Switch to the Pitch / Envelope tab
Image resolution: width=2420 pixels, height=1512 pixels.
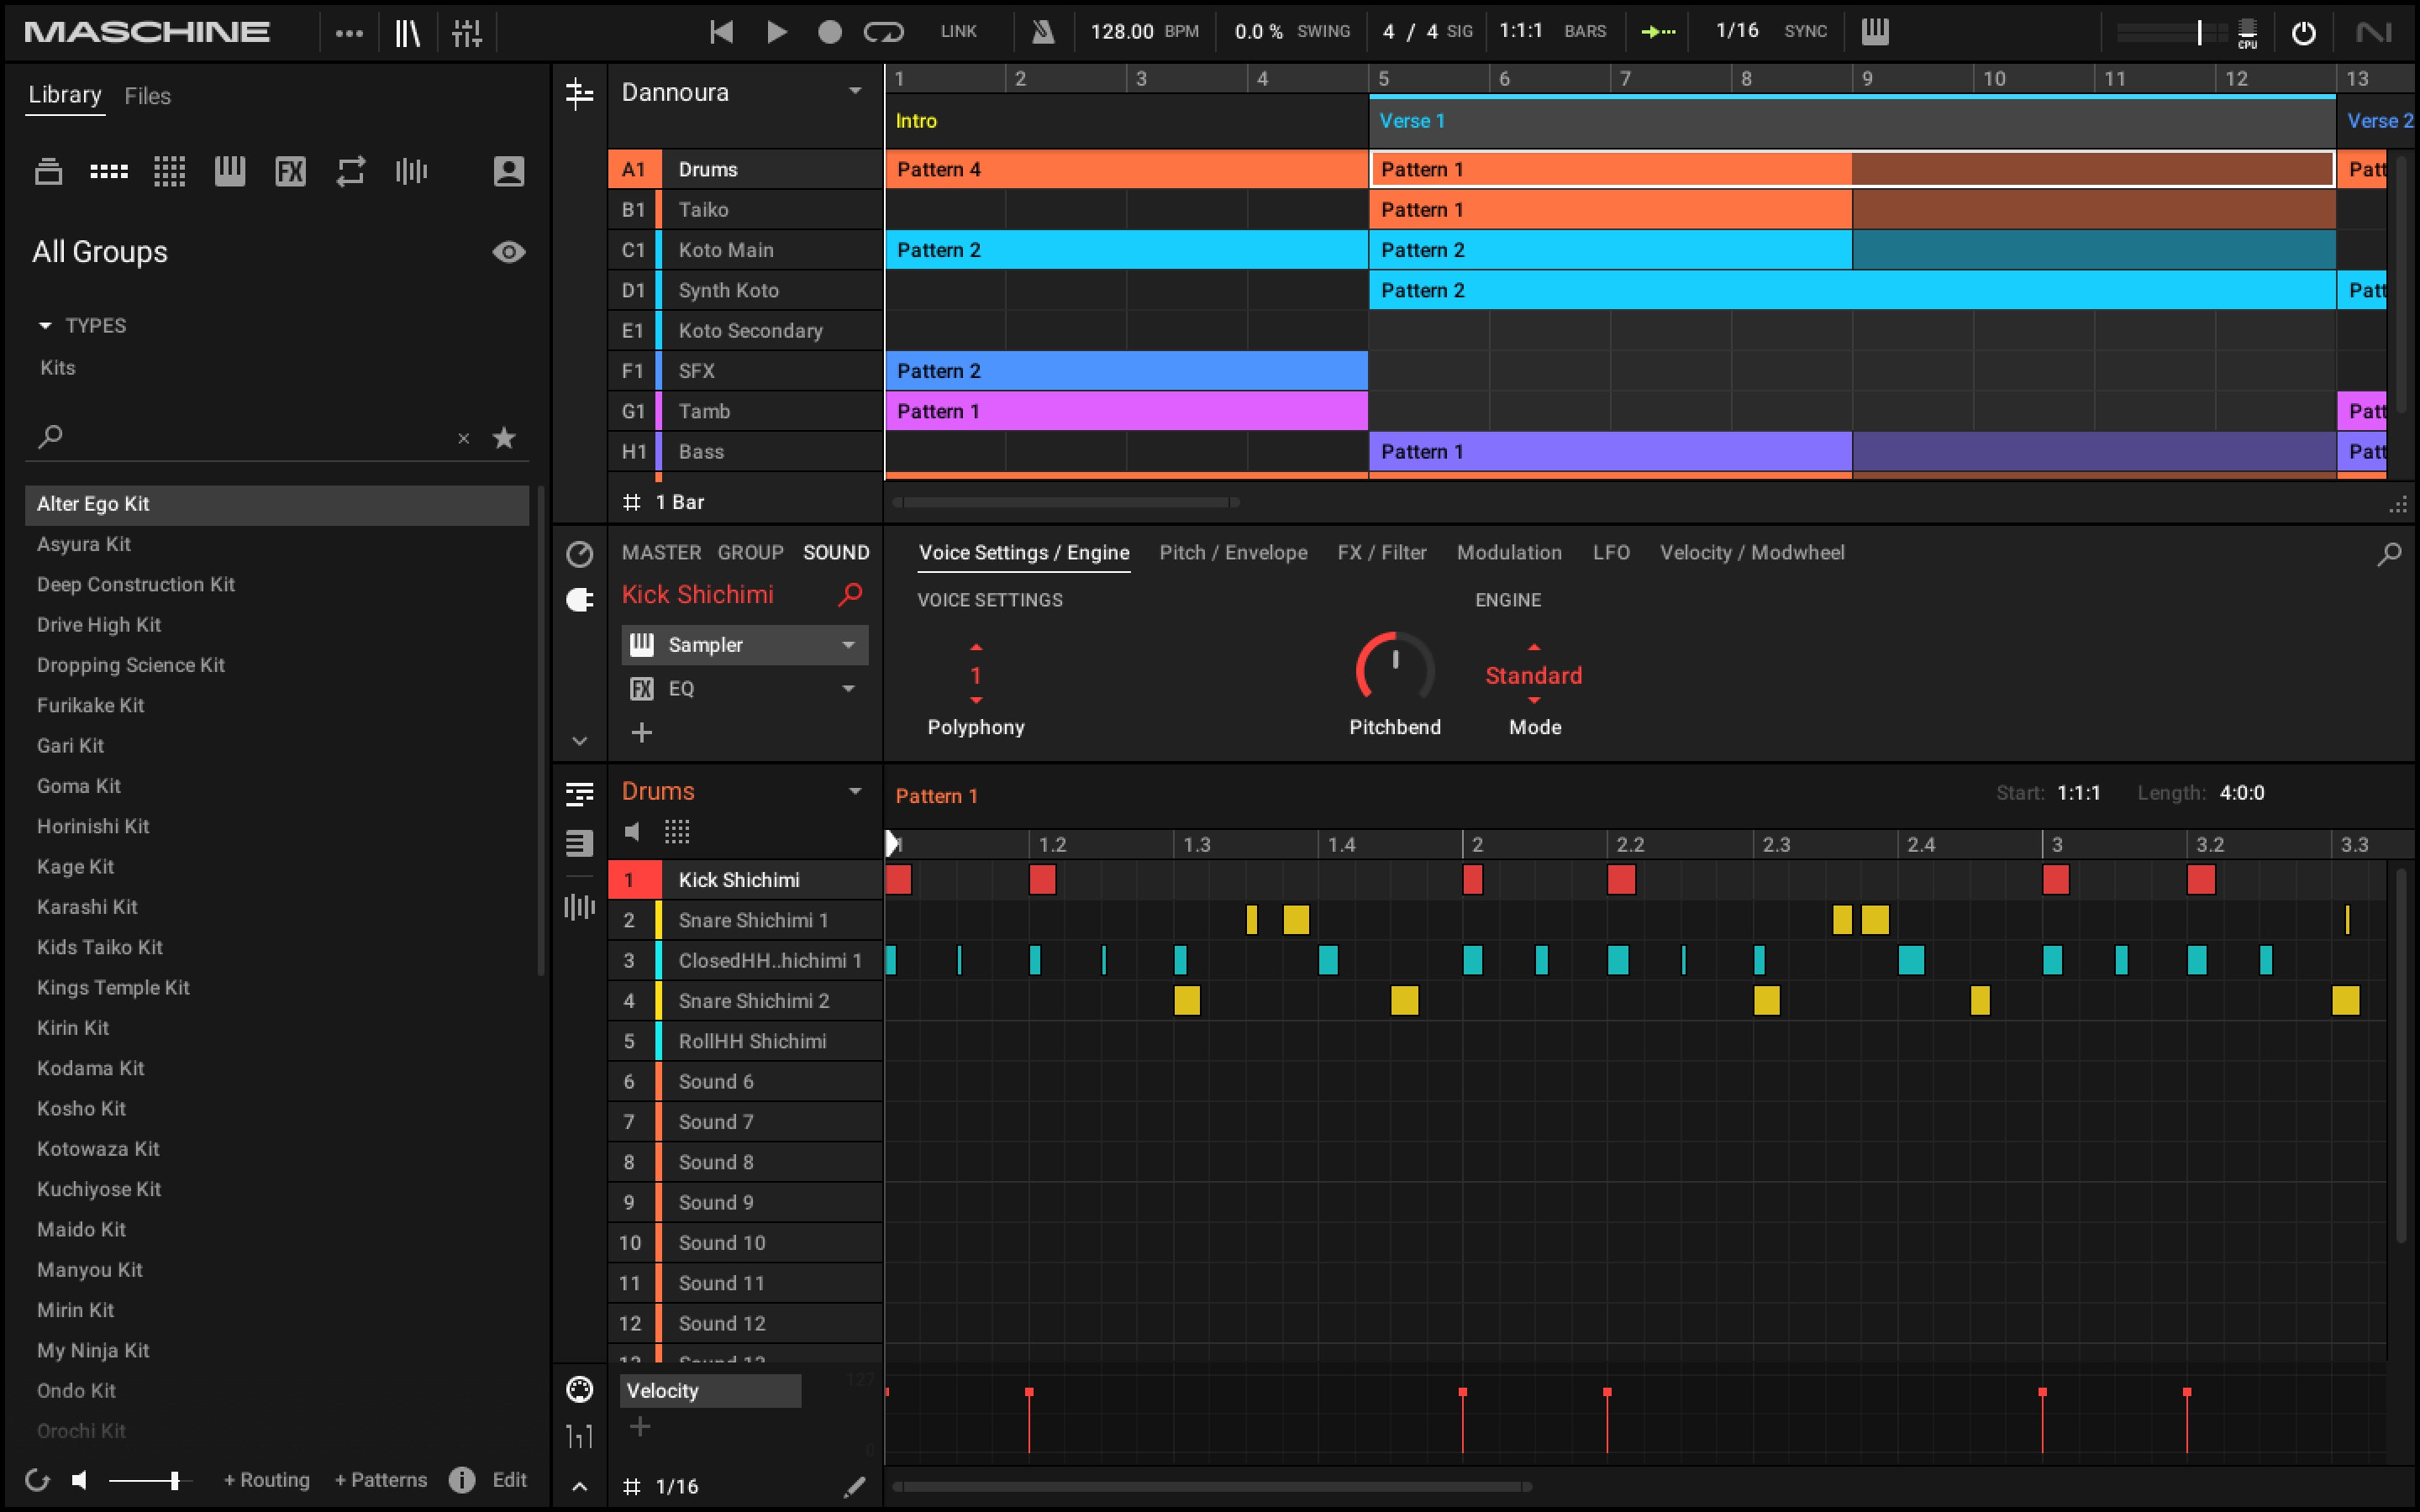tap(1232, 552)
